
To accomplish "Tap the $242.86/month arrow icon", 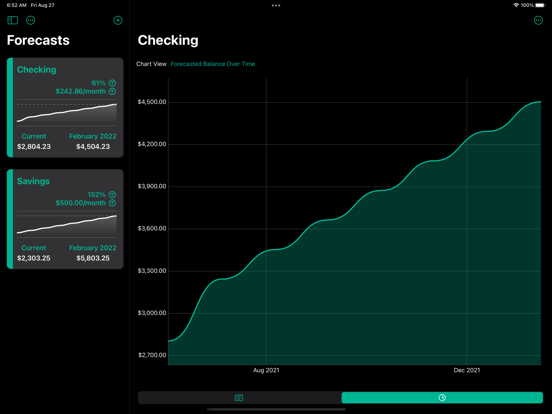I will 112,92.
